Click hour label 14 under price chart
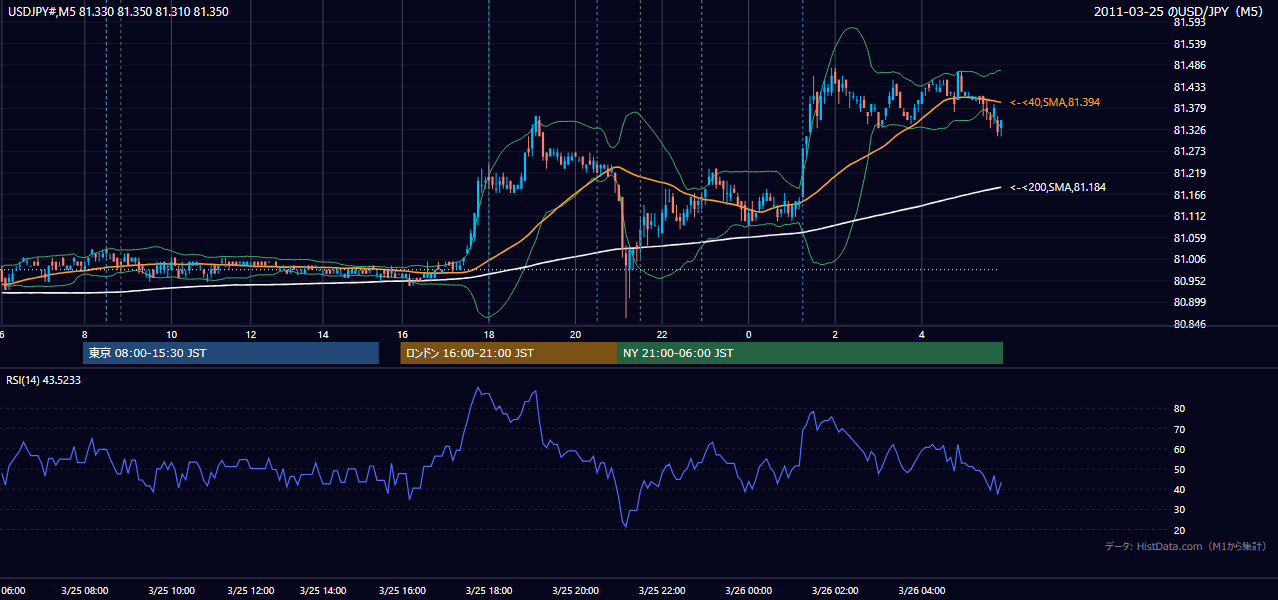This screenshot has height=600, width=1278. pos(324,334)
